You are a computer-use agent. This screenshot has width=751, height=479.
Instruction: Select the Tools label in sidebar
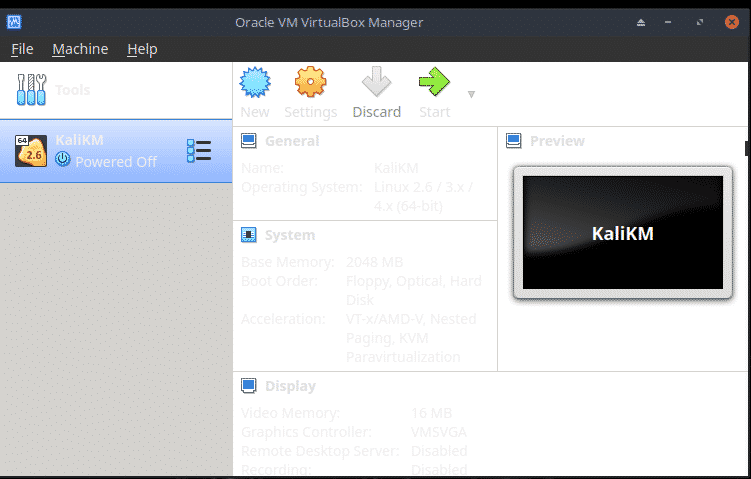click(x=72, y=90)
